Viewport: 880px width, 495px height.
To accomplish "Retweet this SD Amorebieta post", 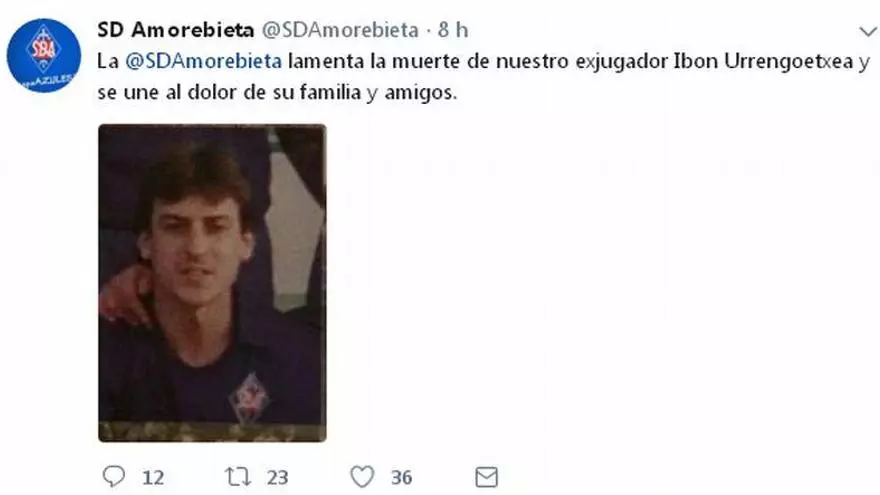I will point(237,477).
